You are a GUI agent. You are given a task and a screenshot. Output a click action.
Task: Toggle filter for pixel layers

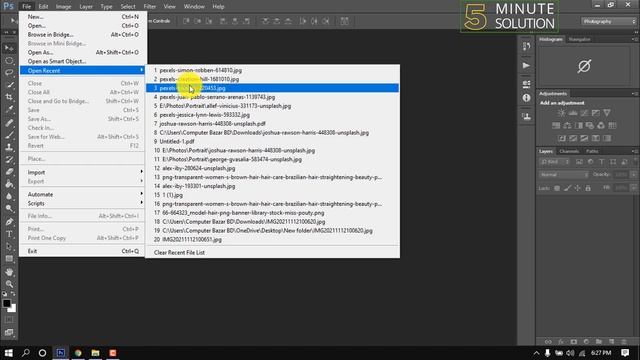579,162
